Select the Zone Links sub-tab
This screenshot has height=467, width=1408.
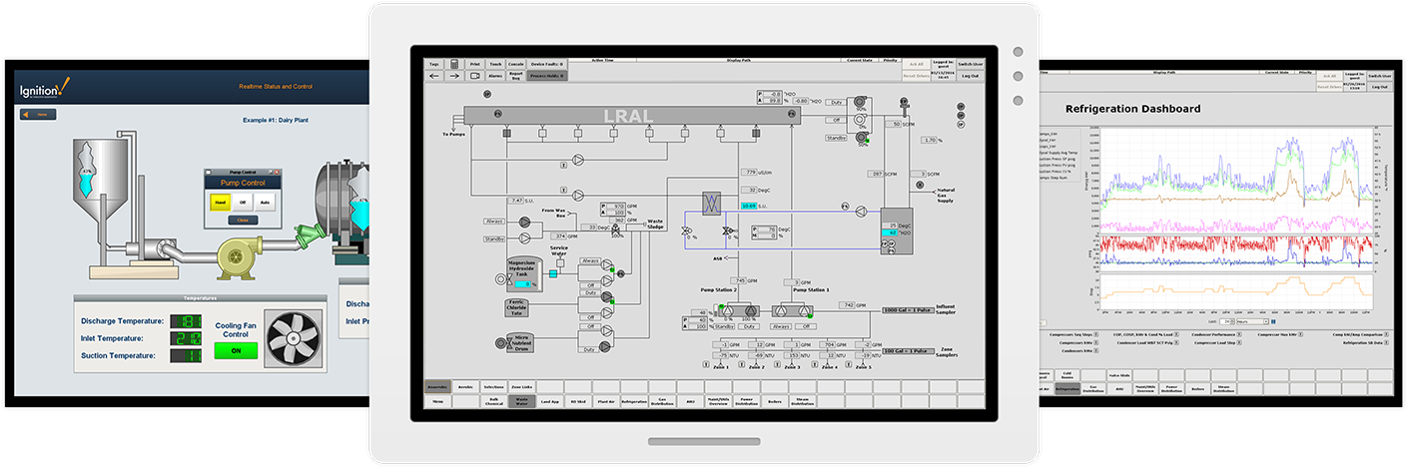(522, 387)
